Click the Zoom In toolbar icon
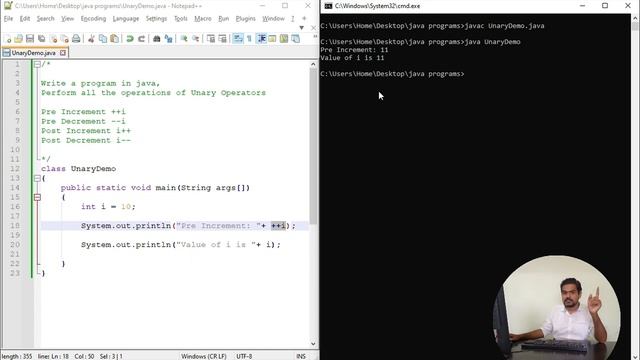This screenshot has height=360, width=640. (x=184, y=39)
